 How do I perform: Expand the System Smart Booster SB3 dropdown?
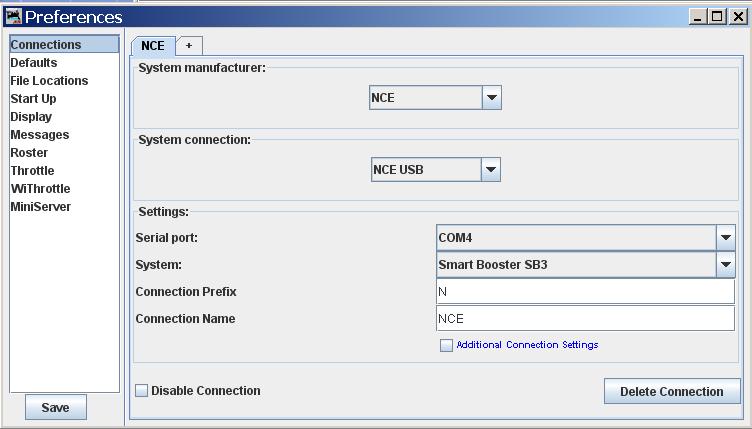pos(586,265)
